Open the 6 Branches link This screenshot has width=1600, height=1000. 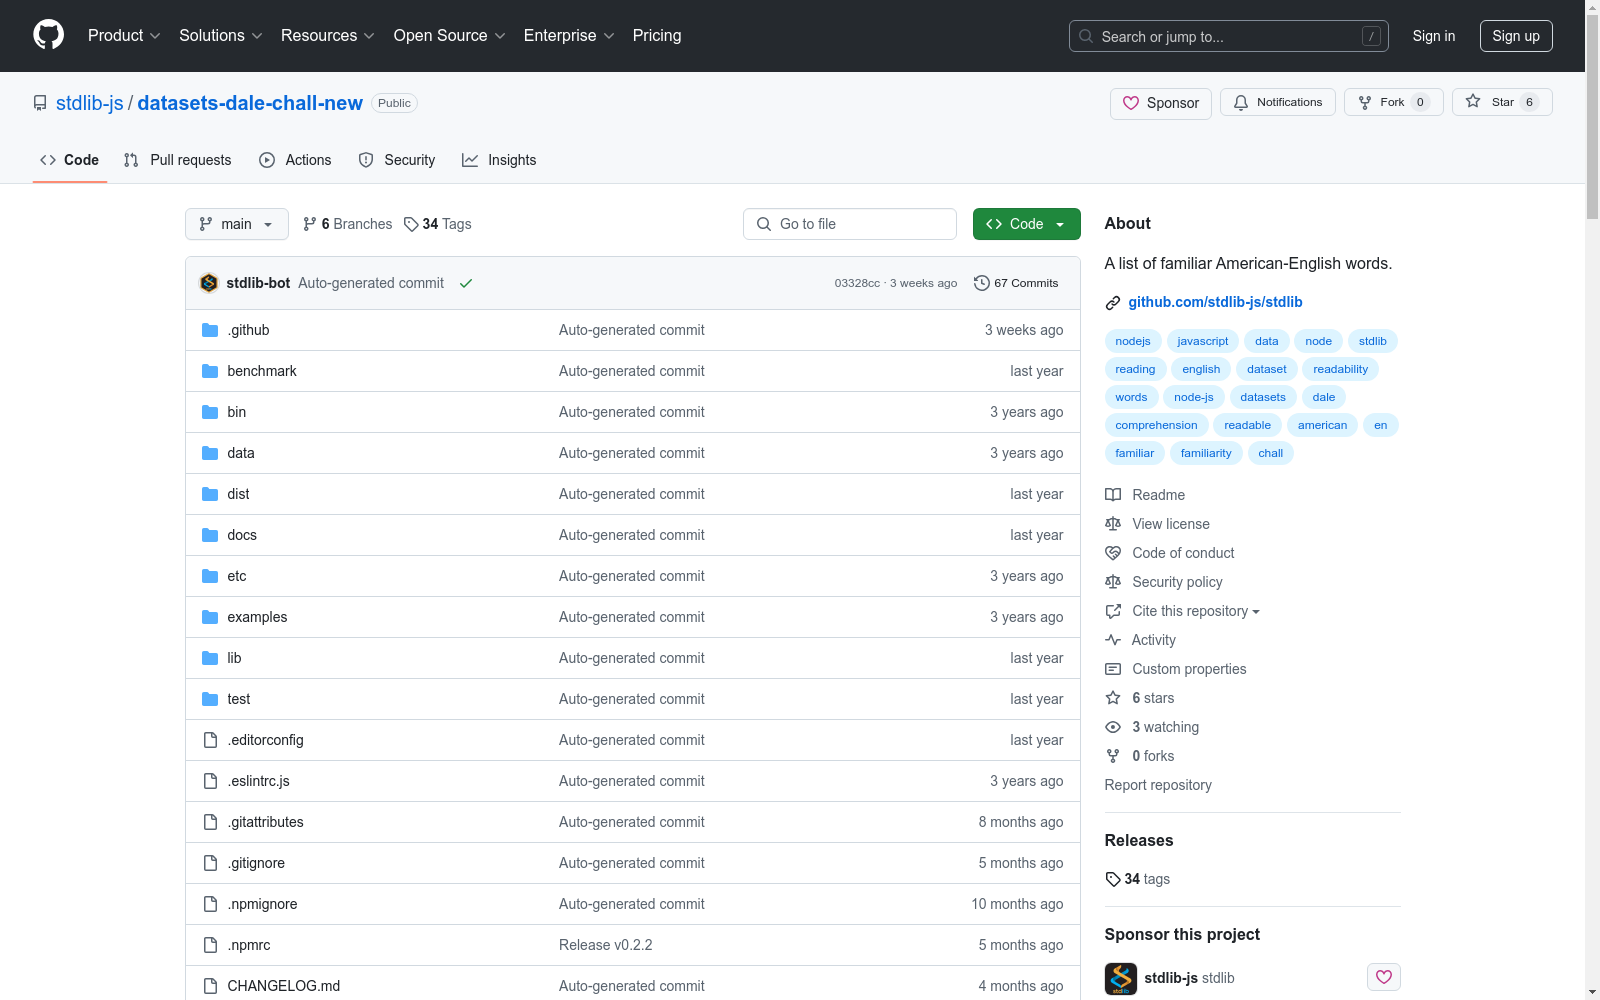click(348, 224)
